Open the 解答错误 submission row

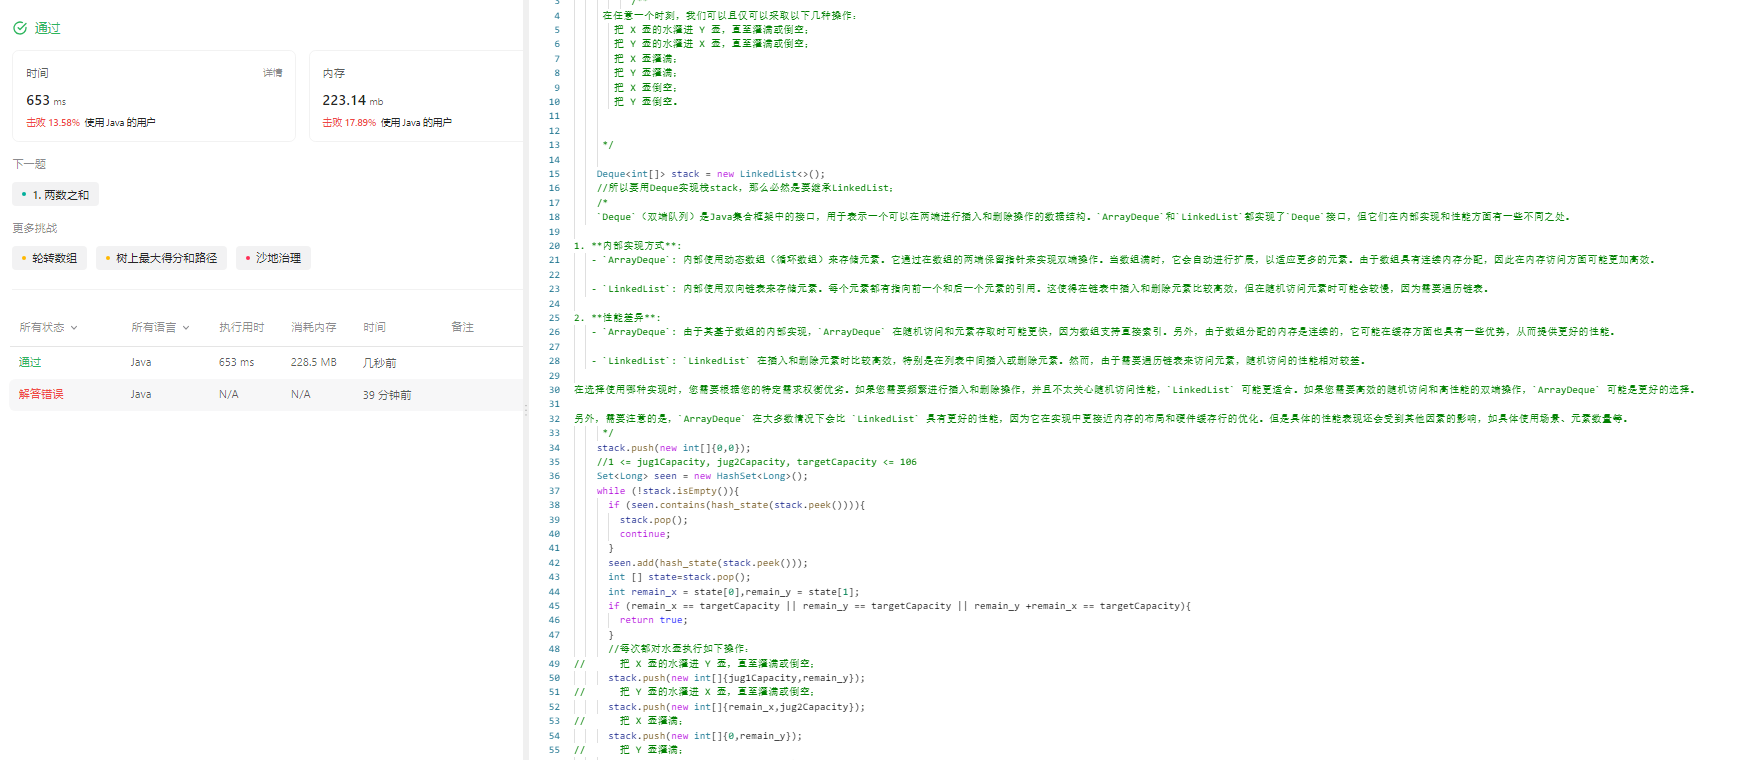tap(267, 394)
